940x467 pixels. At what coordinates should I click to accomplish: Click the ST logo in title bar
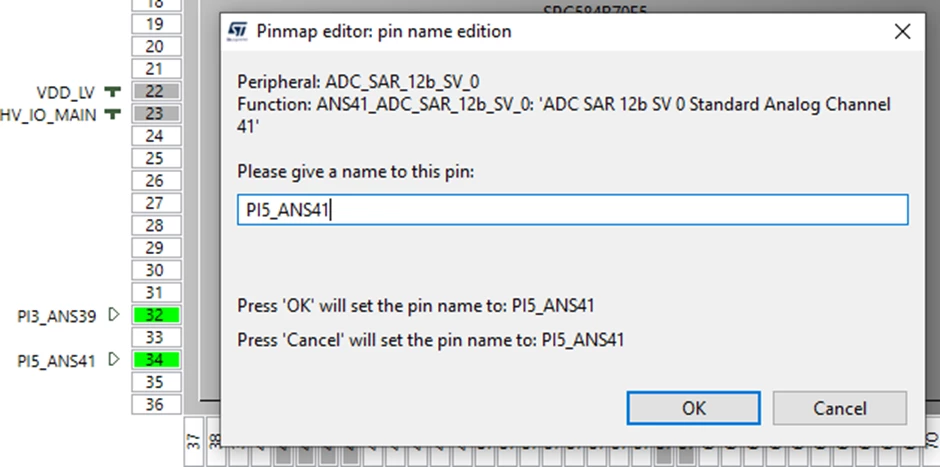click(237, 32)
